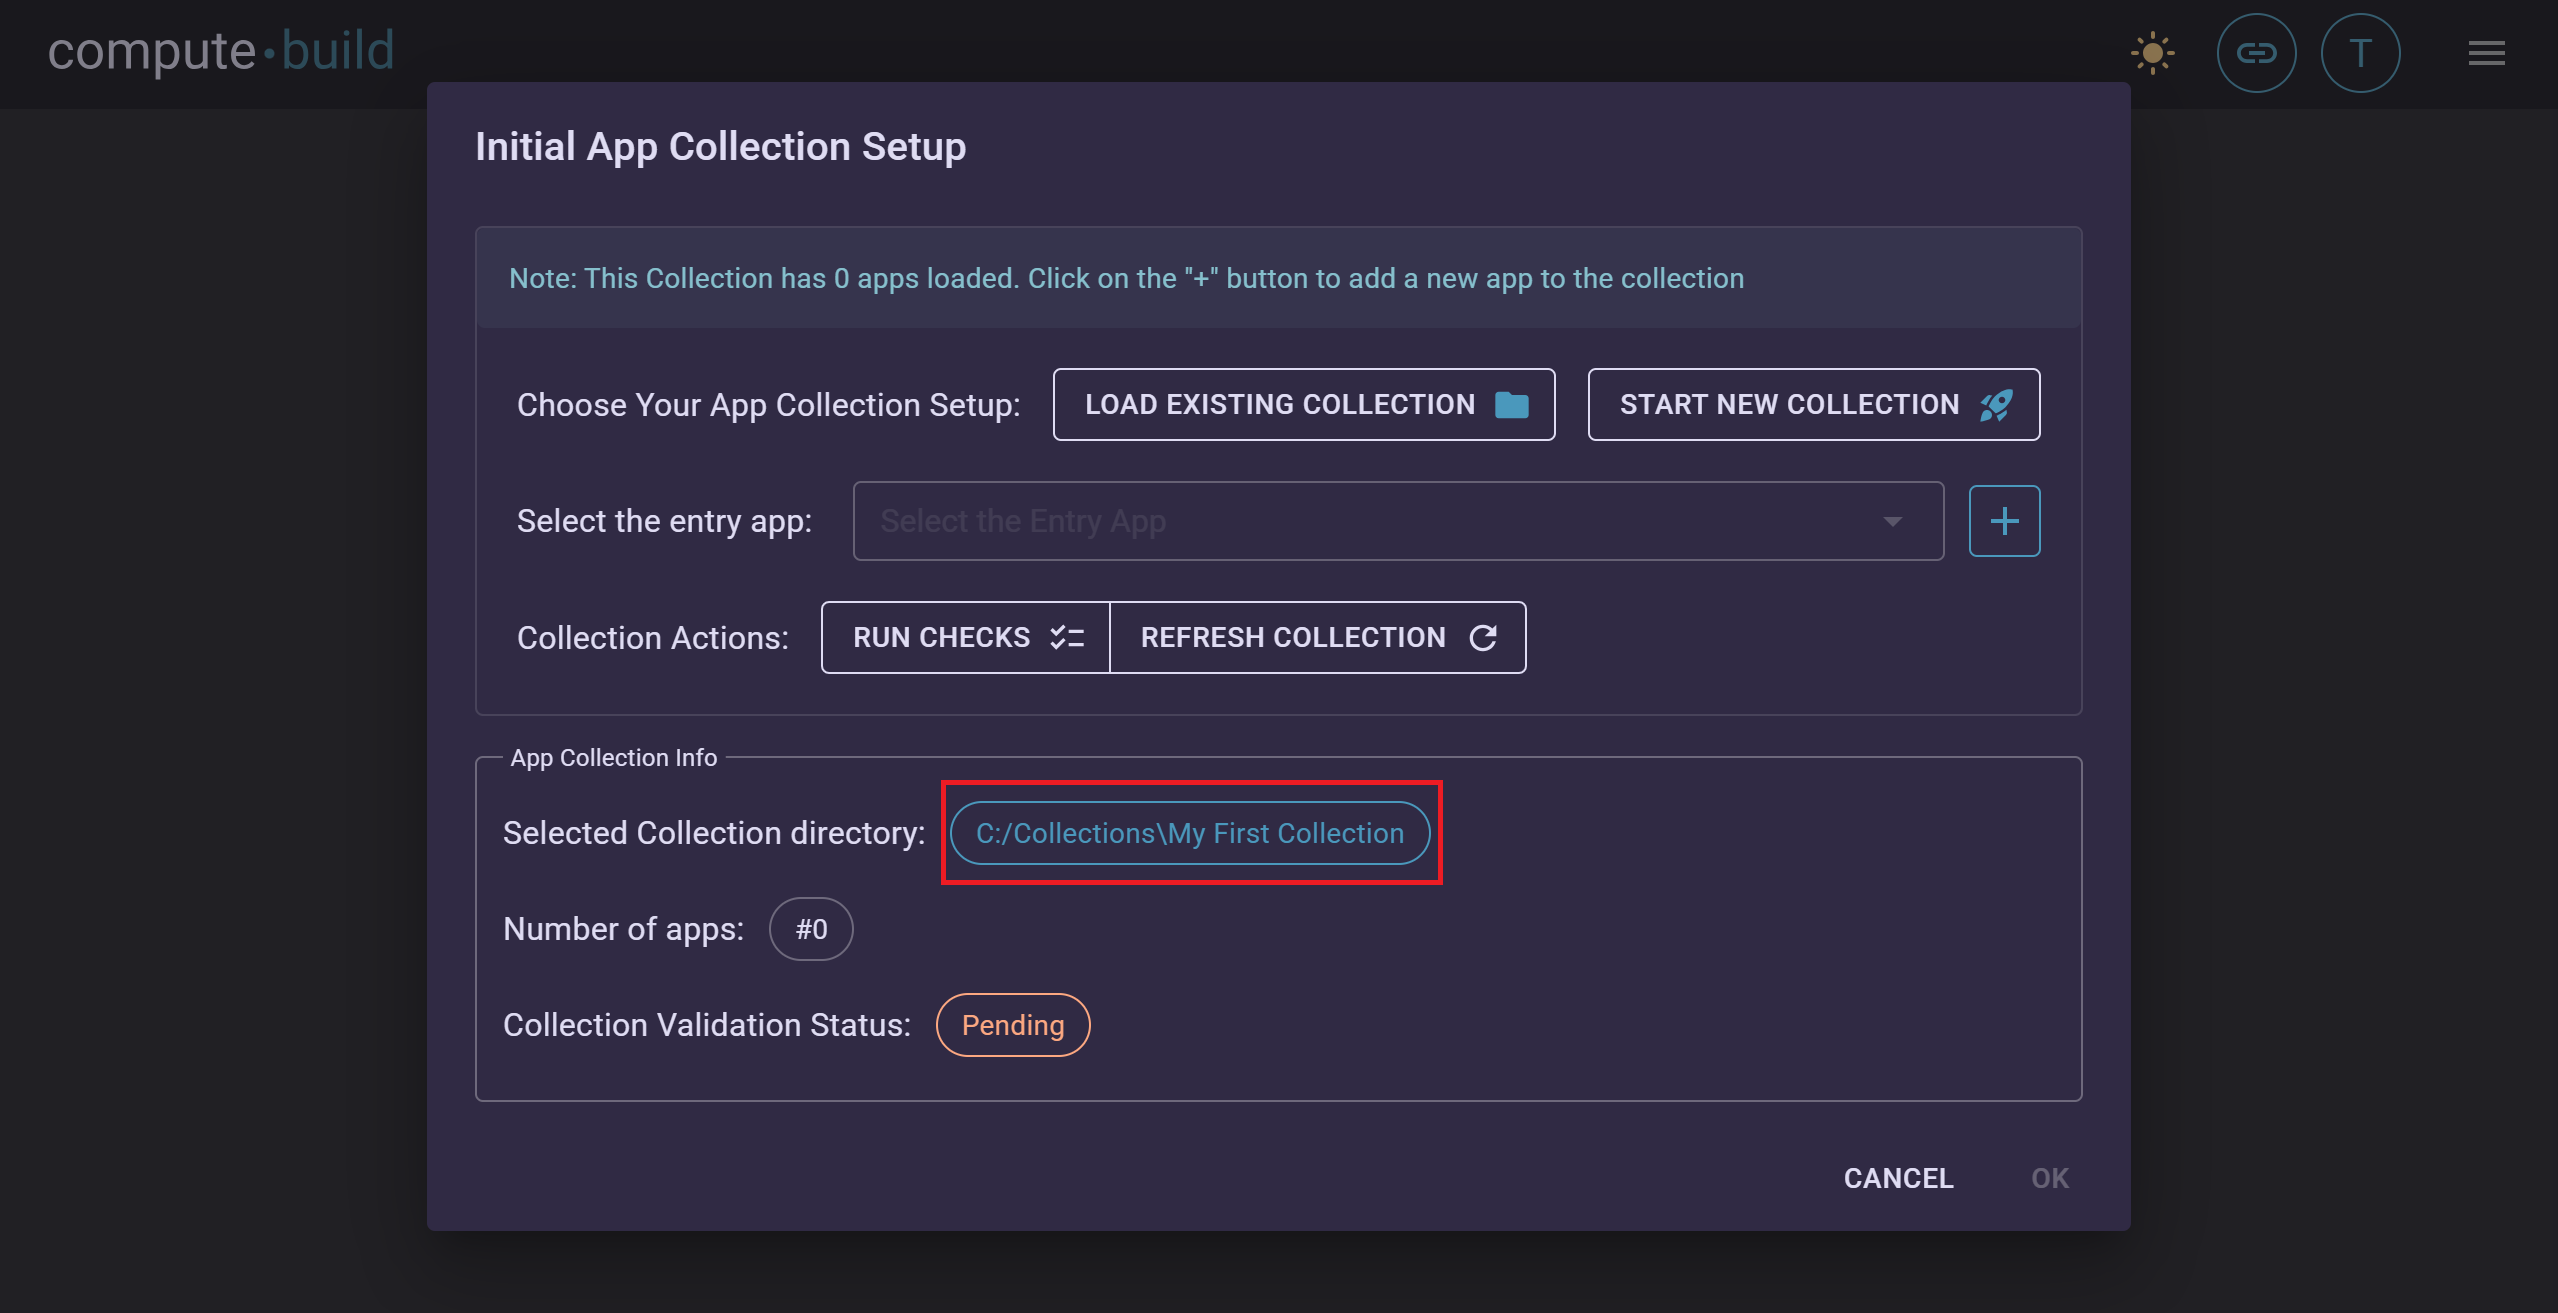Click the + icon to add an app

(x=2004, y=520)
